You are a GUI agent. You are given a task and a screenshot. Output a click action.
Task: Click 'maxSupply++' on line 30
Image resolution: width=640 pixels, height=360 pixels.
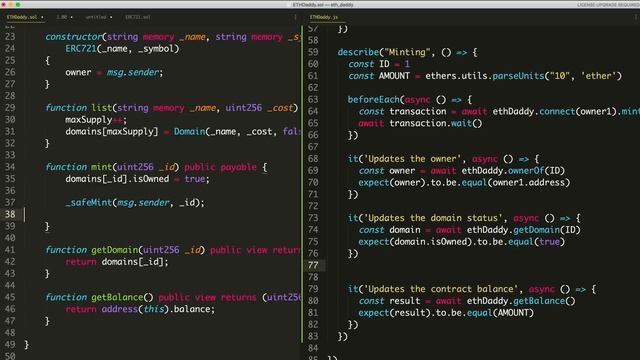[x=94, y=120]
